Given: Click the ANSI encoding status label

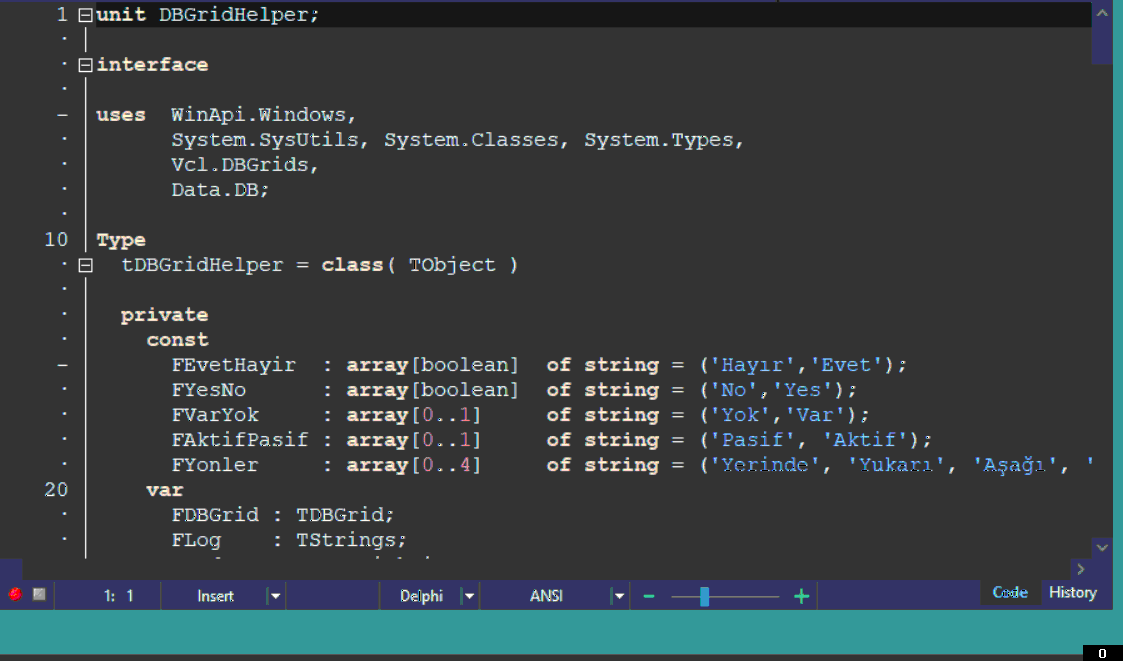Looking at the screenshot, I should pos(546,596).
